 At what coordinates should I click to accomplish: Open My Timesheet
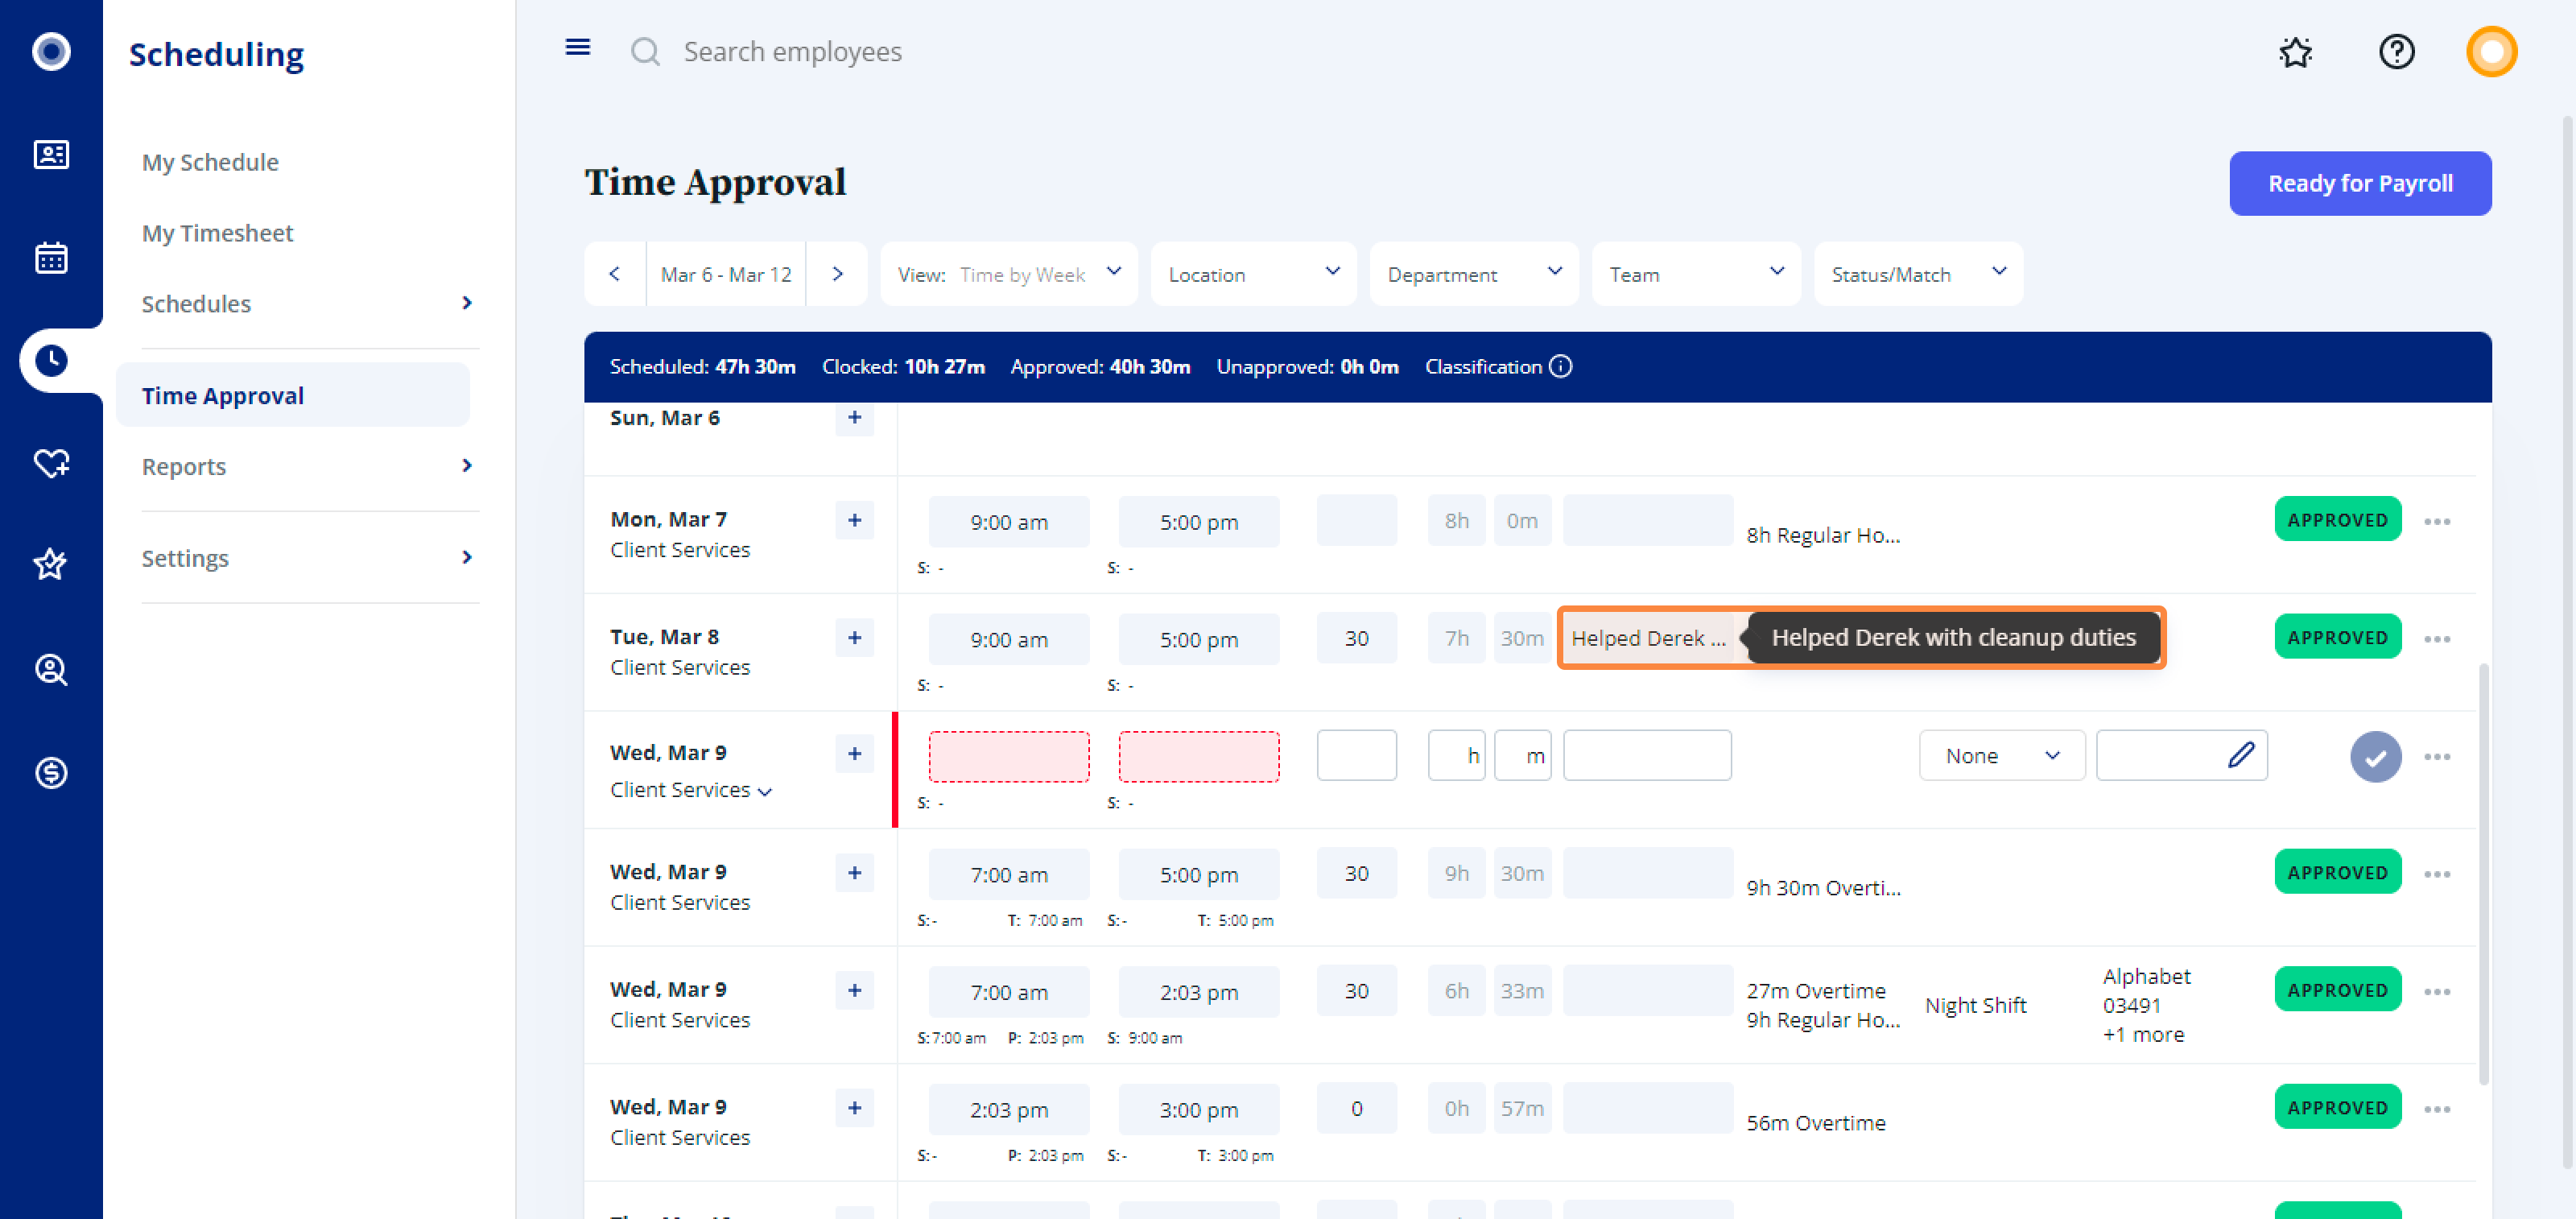click(217, 233)
